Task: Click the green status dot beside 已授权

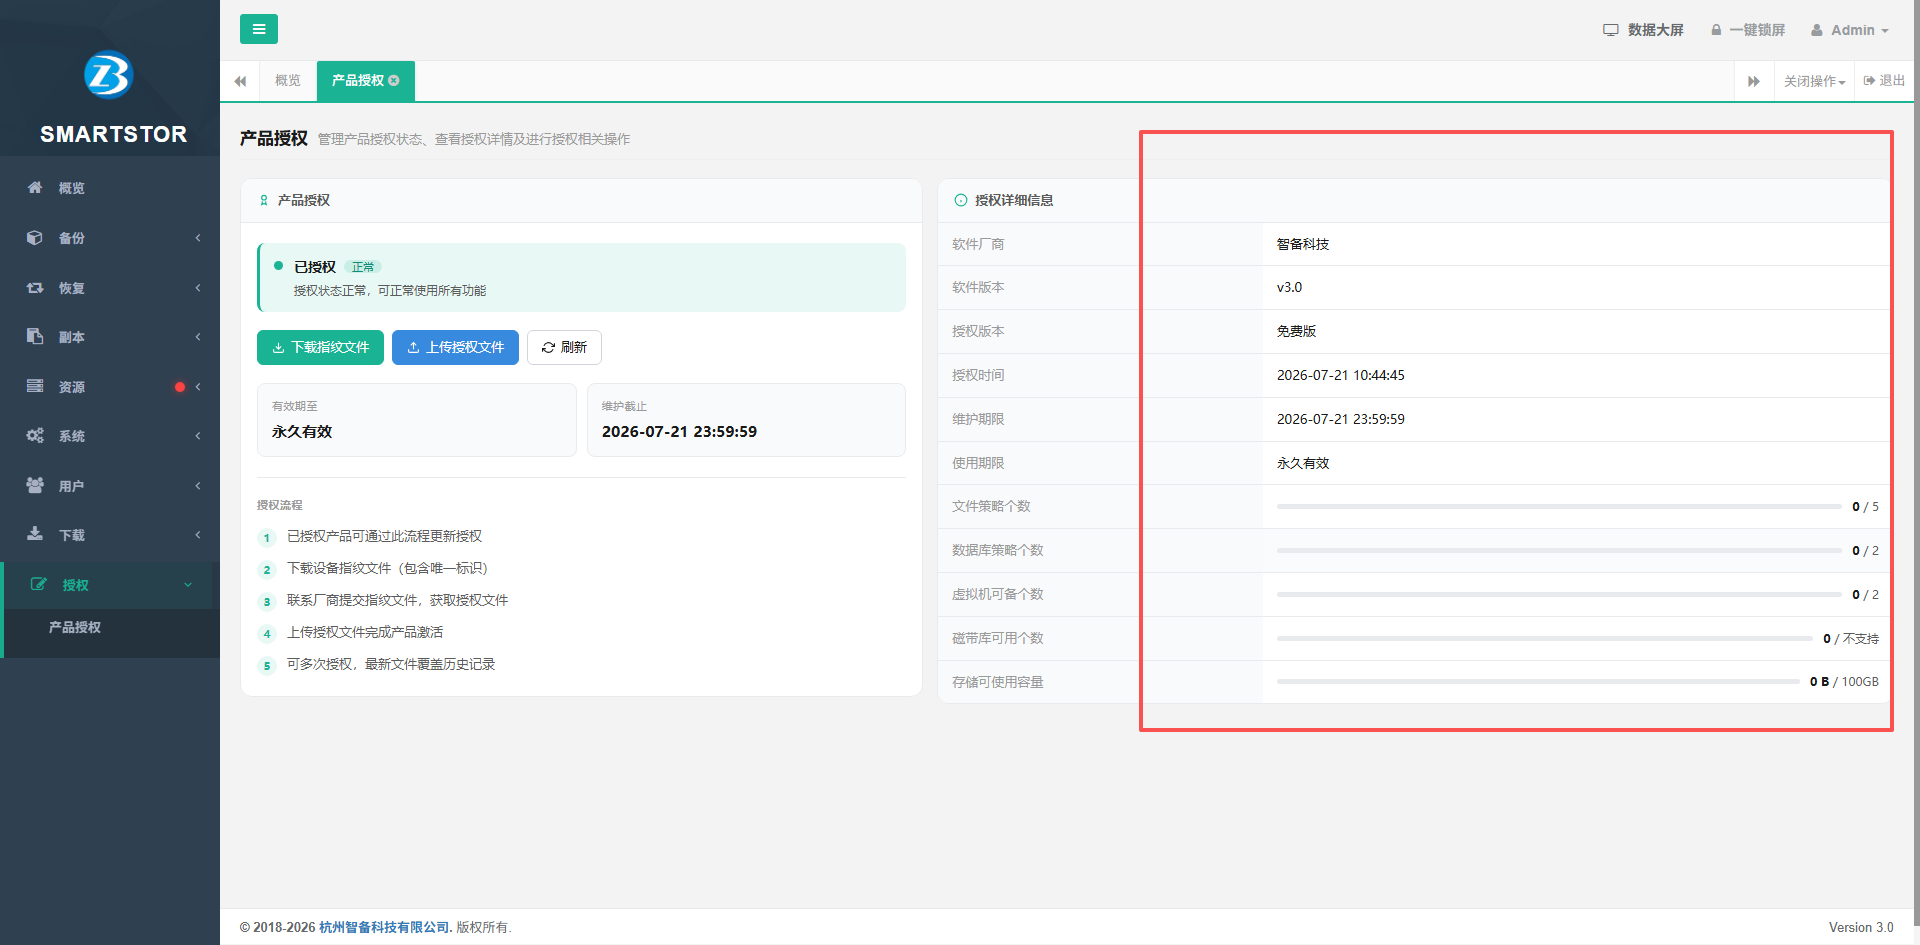Action: tap(278, 266)
